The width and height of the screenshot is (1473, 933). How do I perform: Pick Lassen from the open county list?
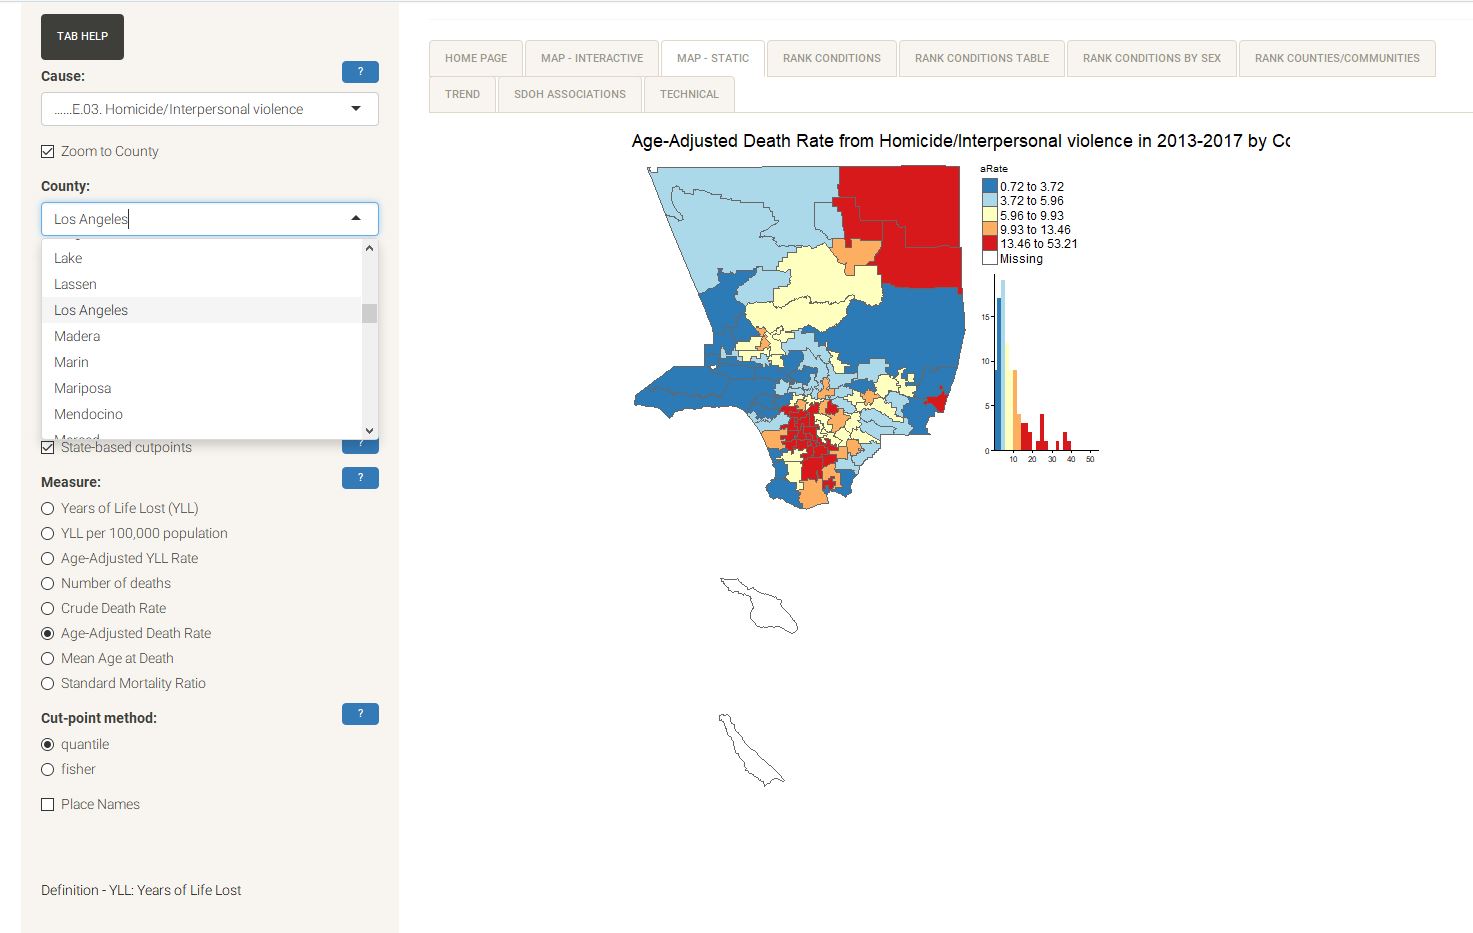tap(75, 284)
